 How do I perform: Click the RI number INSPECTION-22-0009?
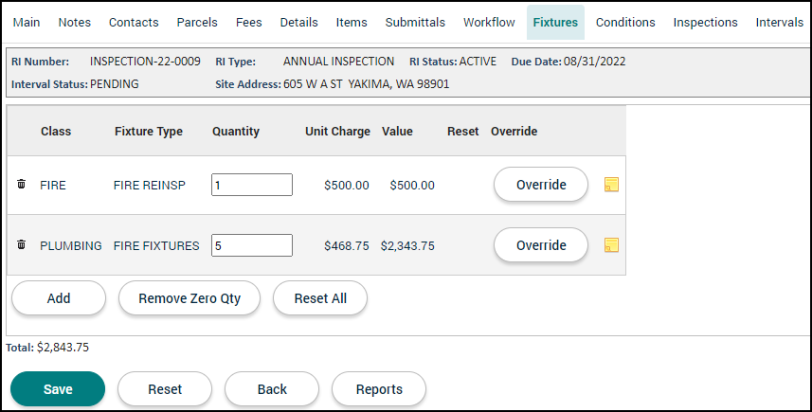coord(145,61)
